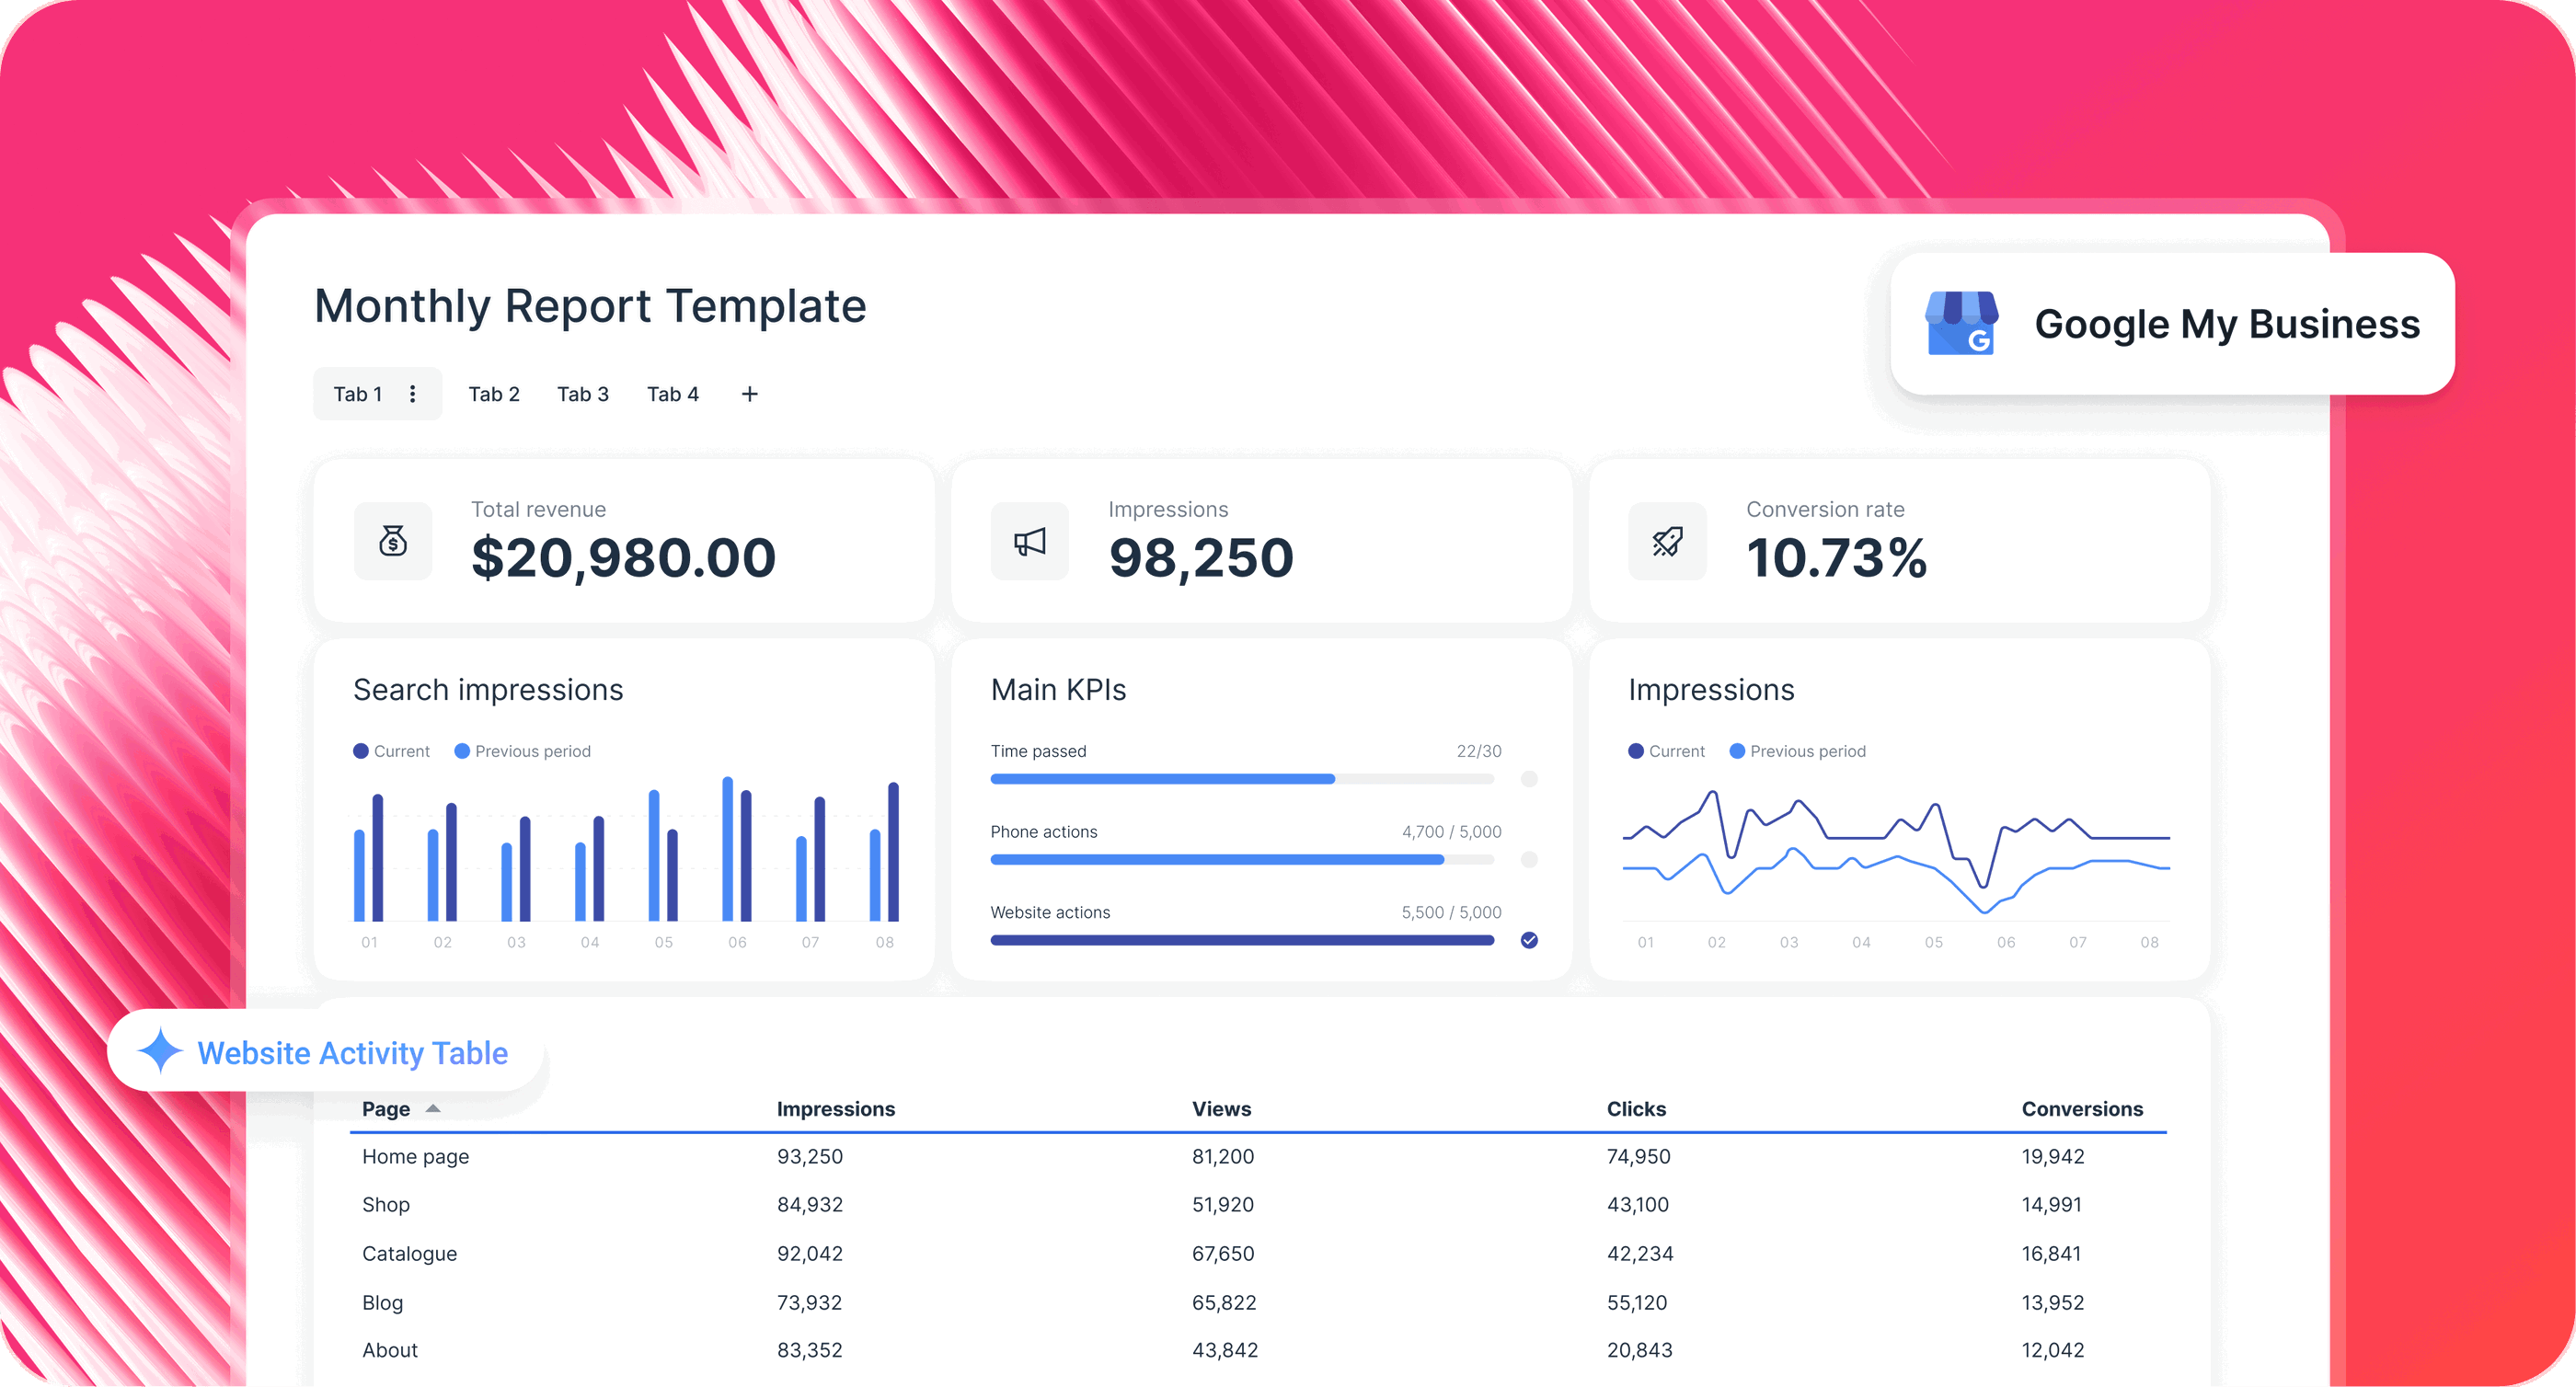This screenshot has height=1387, width=2576.
Task: Click the Google My Business storefront logo
Action: pyautogui.click(x=1960, y=323)
